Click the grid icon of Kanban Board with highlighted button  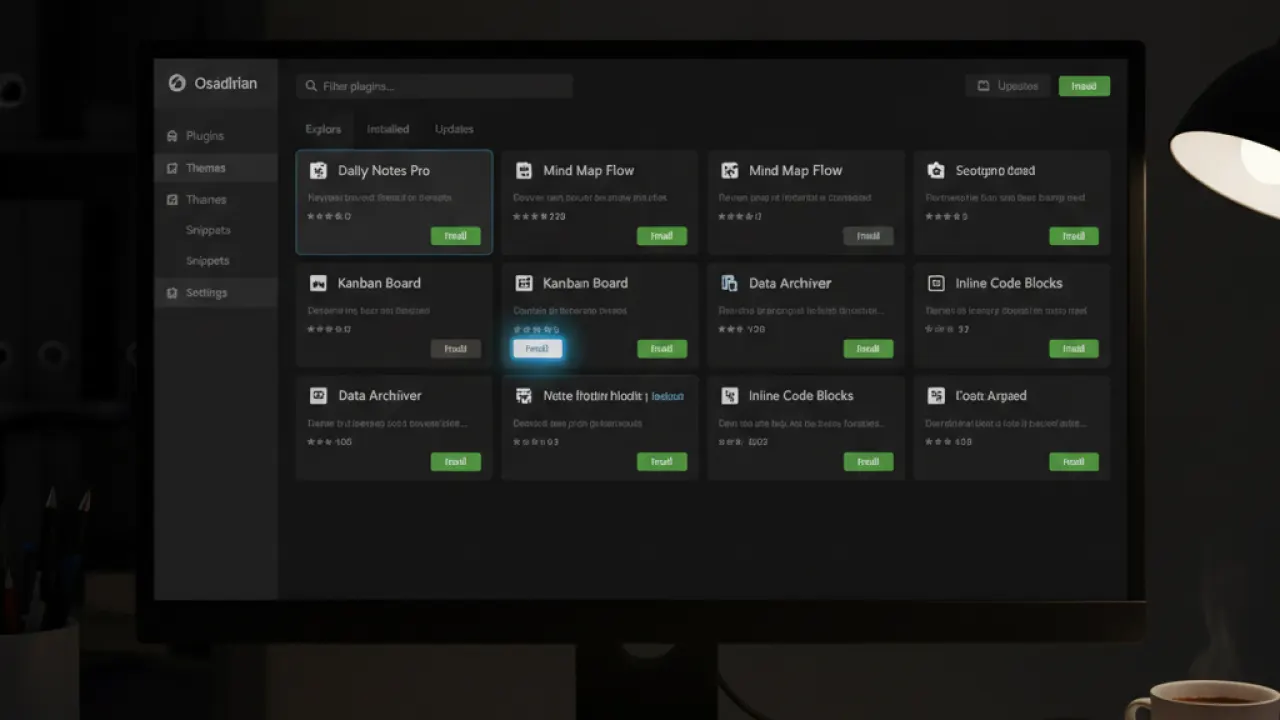(524, 283)
